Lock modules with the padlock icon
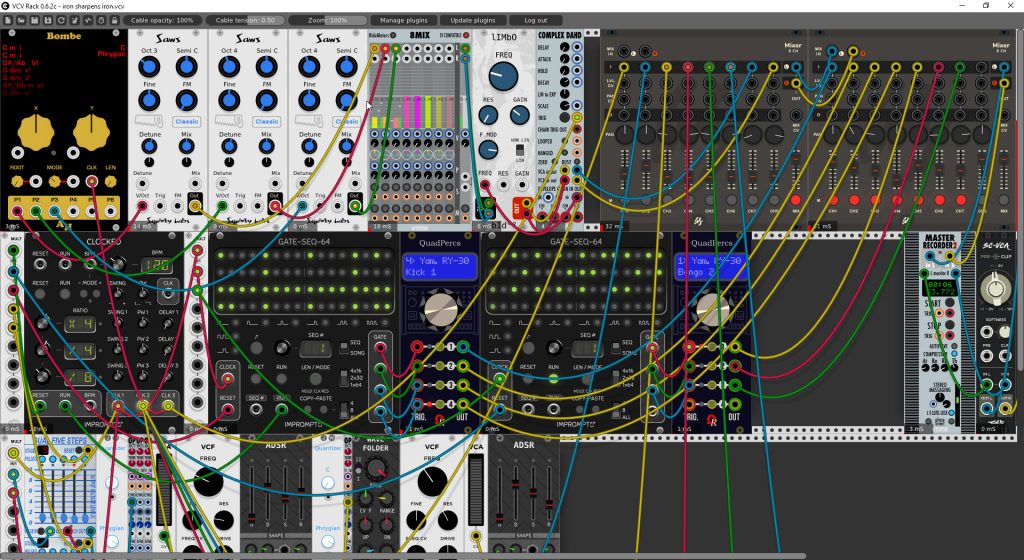 coord(114,20)
